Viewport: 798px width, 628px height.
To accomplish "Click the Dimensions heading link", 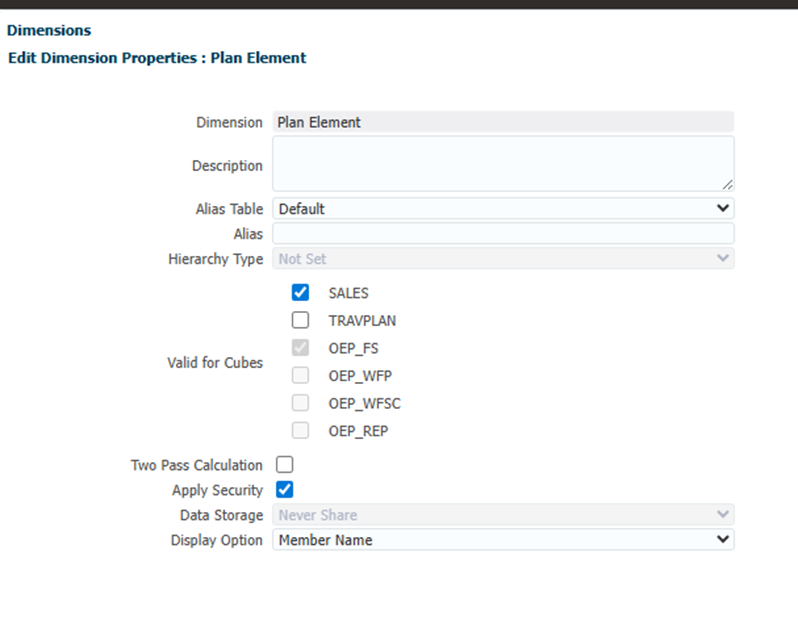I will [x=49, y=31].
